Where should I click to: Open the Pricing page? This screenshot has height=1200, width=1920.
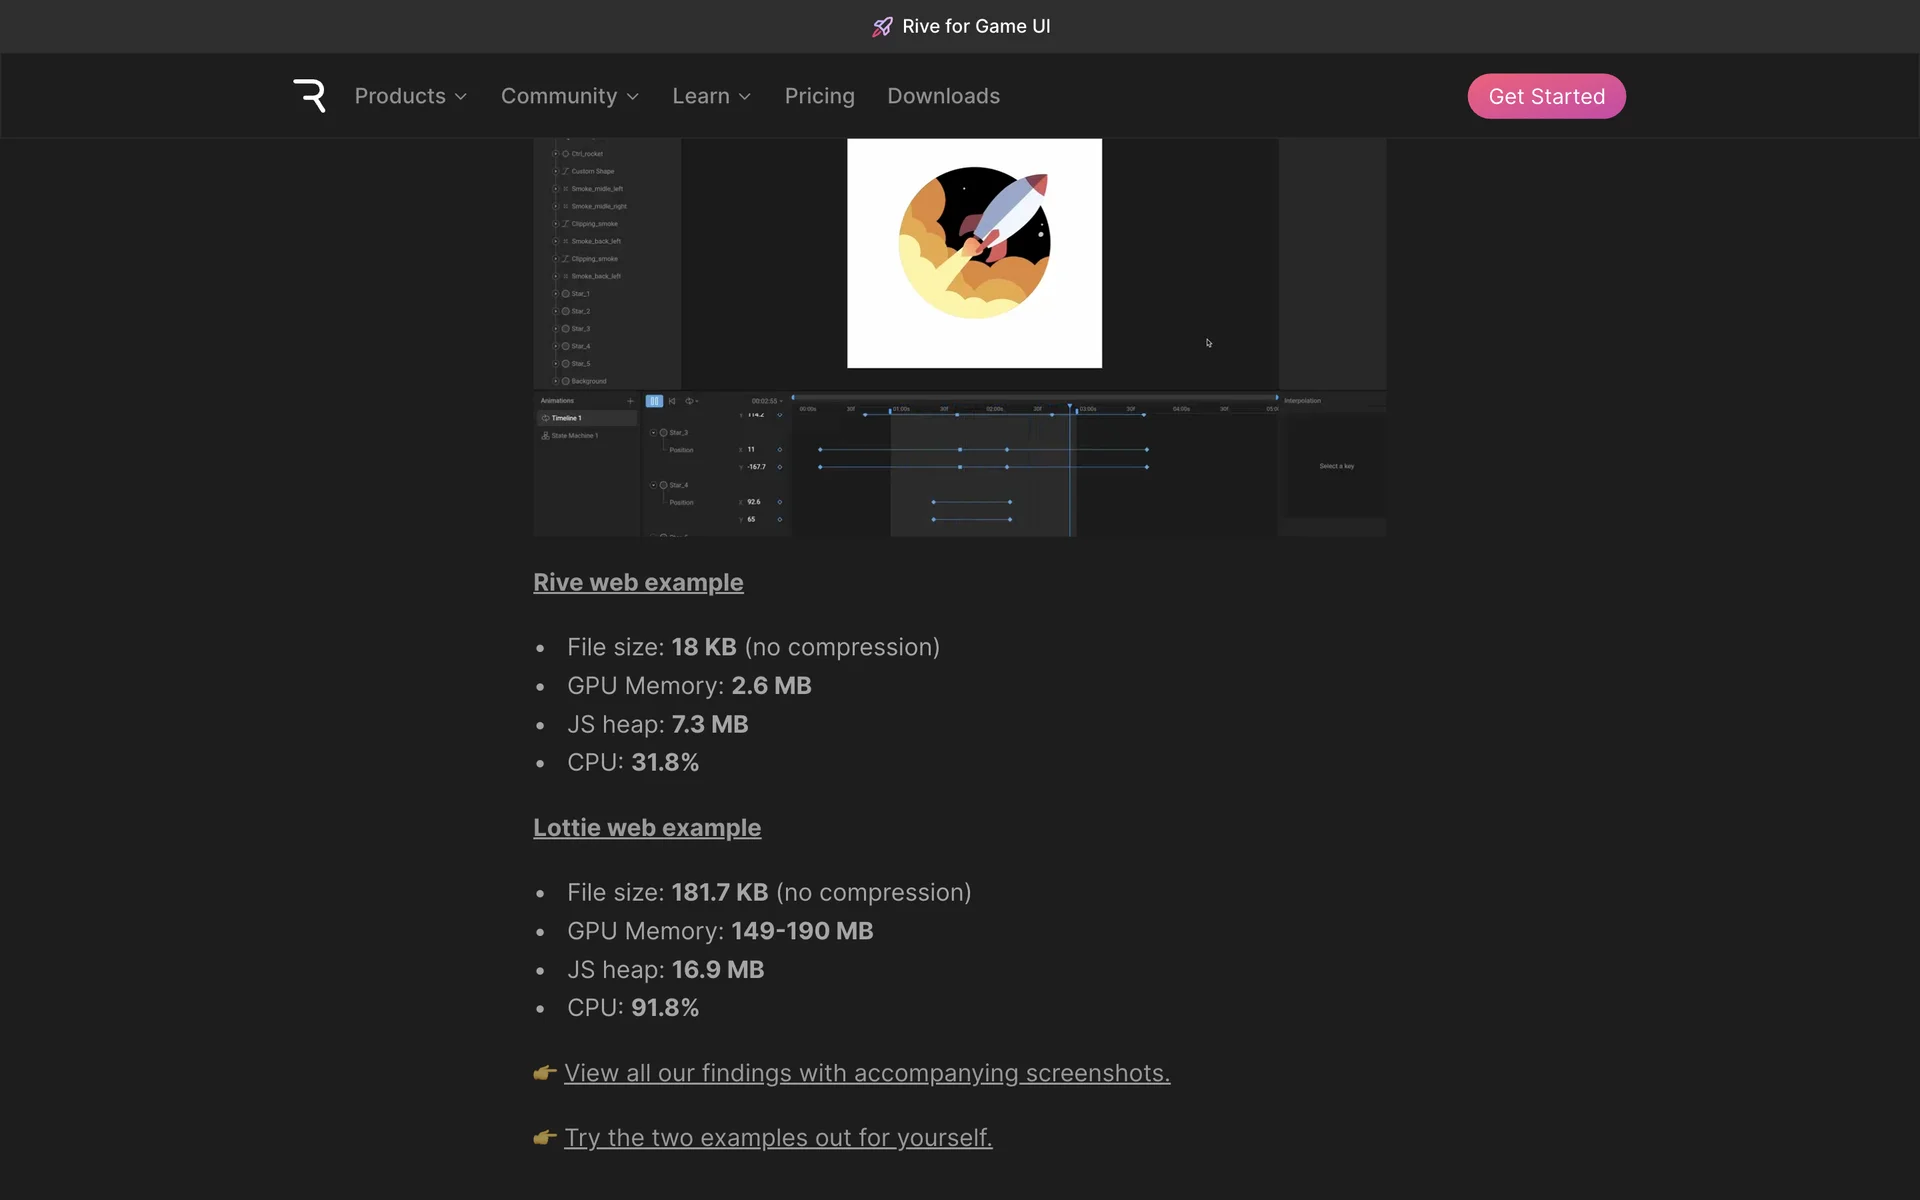(819, 96)
